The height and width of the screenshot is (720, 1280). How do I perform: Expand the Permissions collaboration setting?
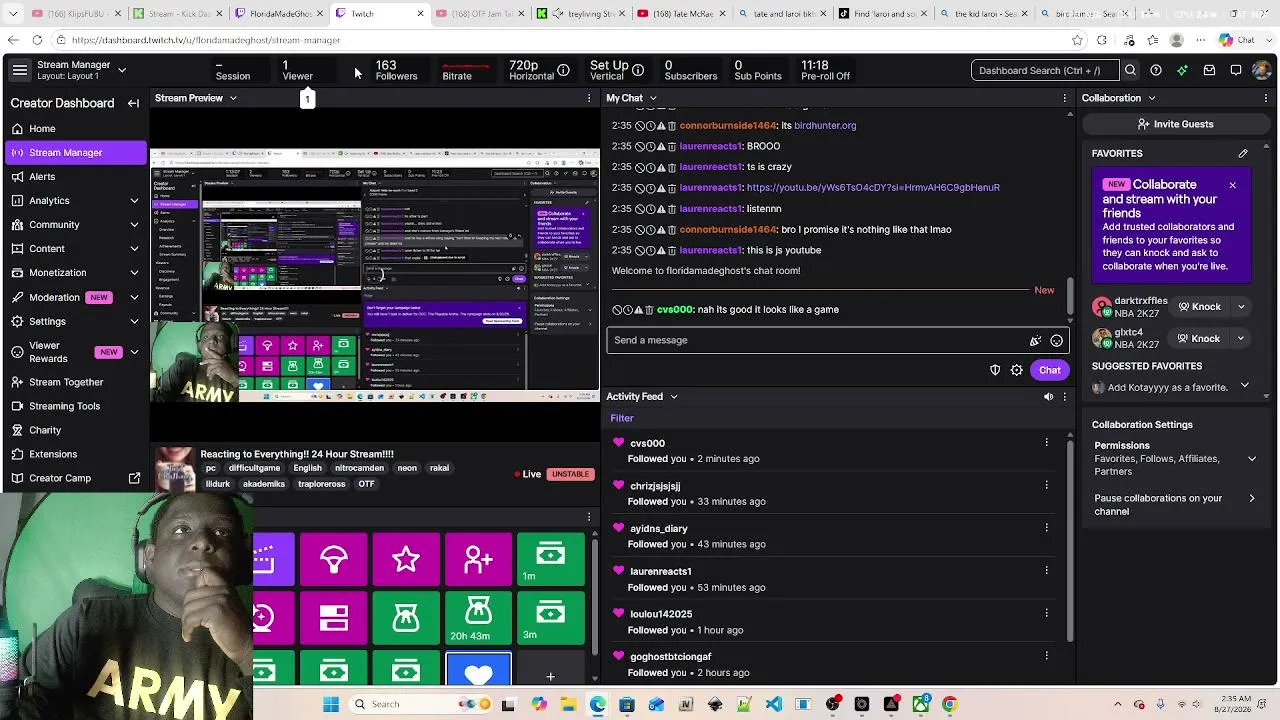1252,459
